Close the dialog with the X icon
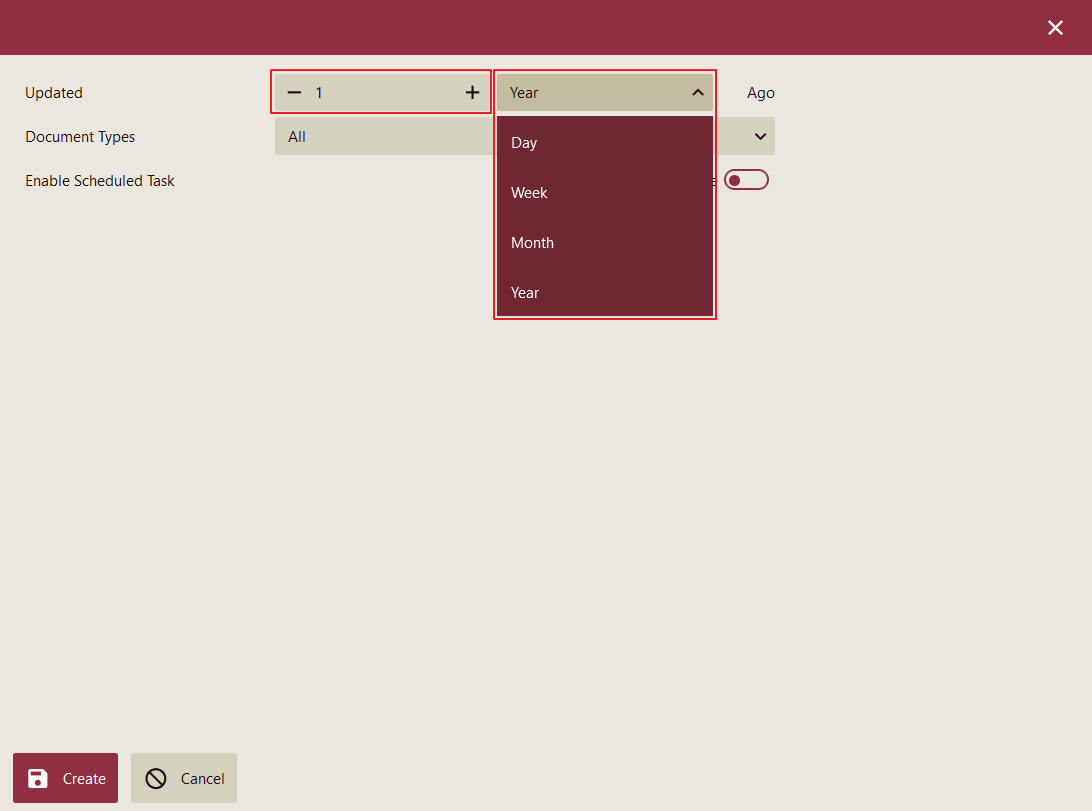This screenshot has width=1092, height=811. click(x=1055, y=28)
